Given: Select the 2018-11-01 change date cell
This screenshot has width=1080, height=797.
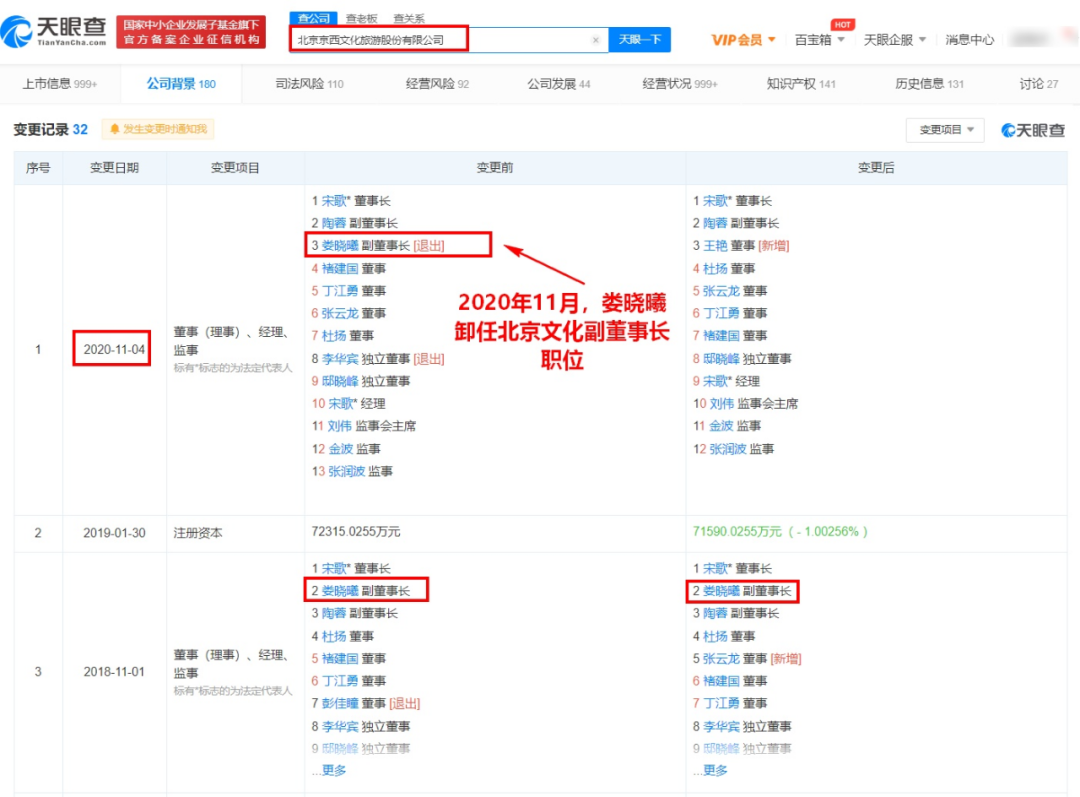Looking at the screenshot, I should pyautogui.click(x=114, y=672).
